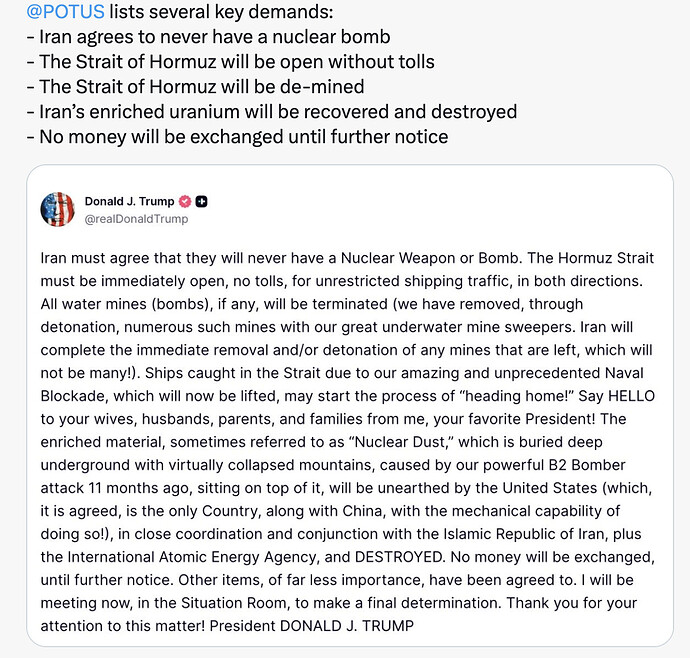Click Donald J. Trump's flag avatar
Screen dimensions: 690x658
pos(58,210)
